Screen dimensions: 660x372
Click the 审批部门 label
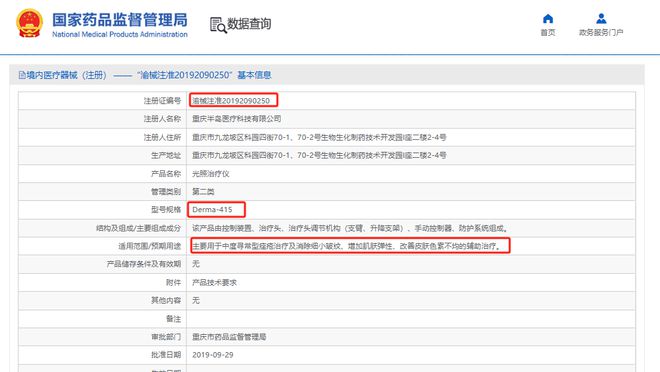tap(166, 337)
